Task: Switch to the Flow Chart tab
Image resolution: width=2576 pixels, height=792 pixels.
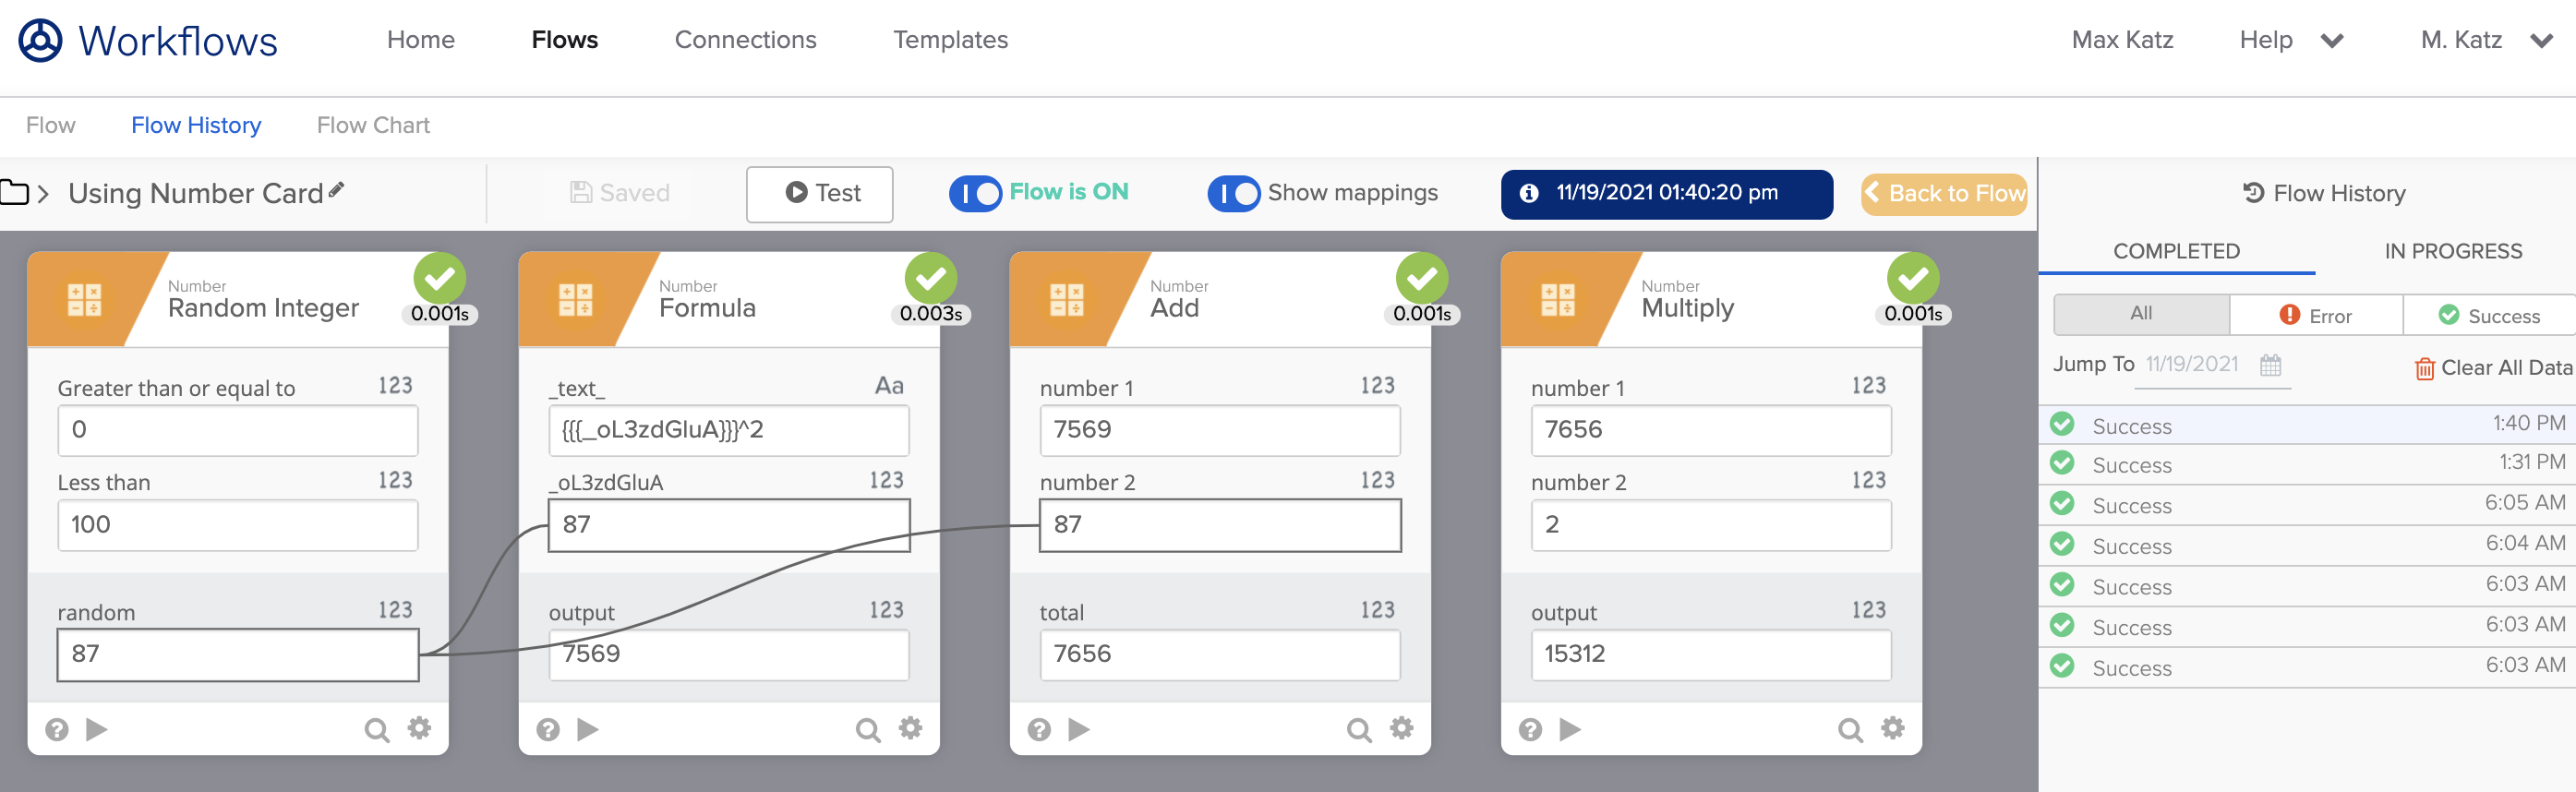Action: coord(373,125)
